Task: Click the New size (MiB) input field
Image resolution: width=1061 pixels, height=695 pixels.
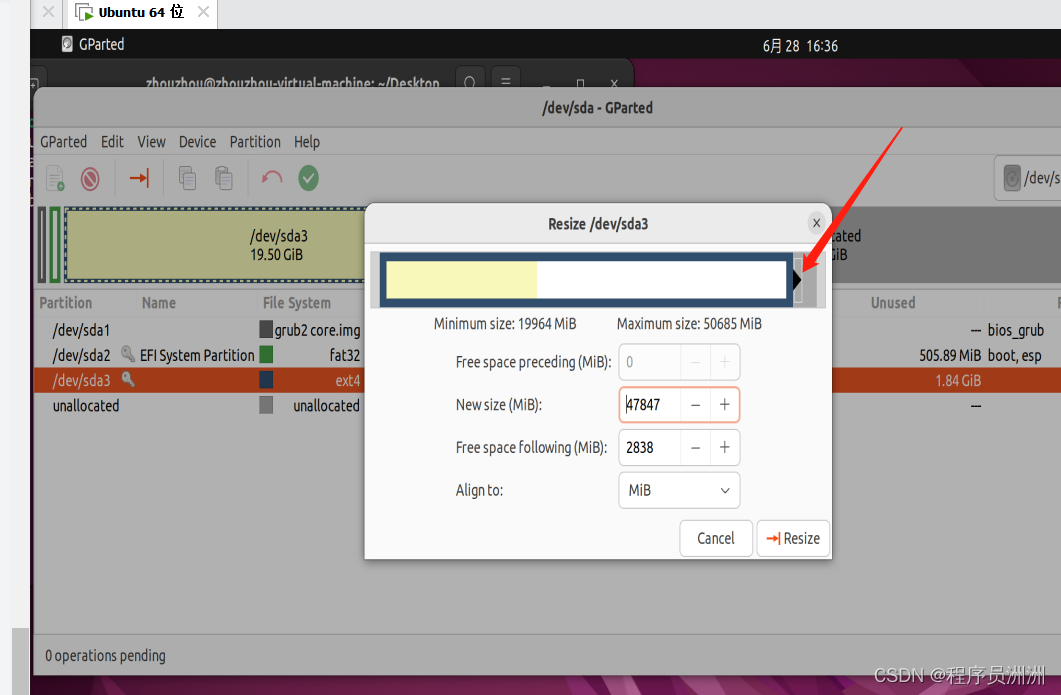Action: click(x=650, y=405)
